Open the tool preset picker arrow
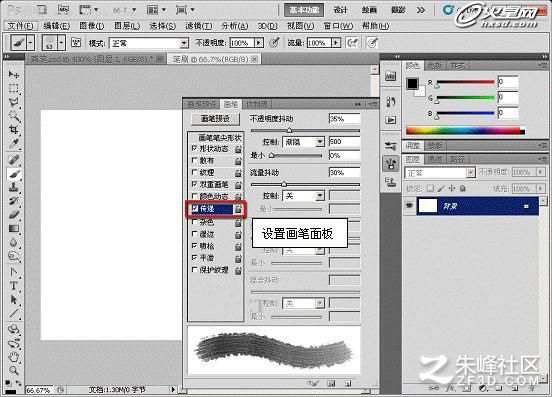 31,43
